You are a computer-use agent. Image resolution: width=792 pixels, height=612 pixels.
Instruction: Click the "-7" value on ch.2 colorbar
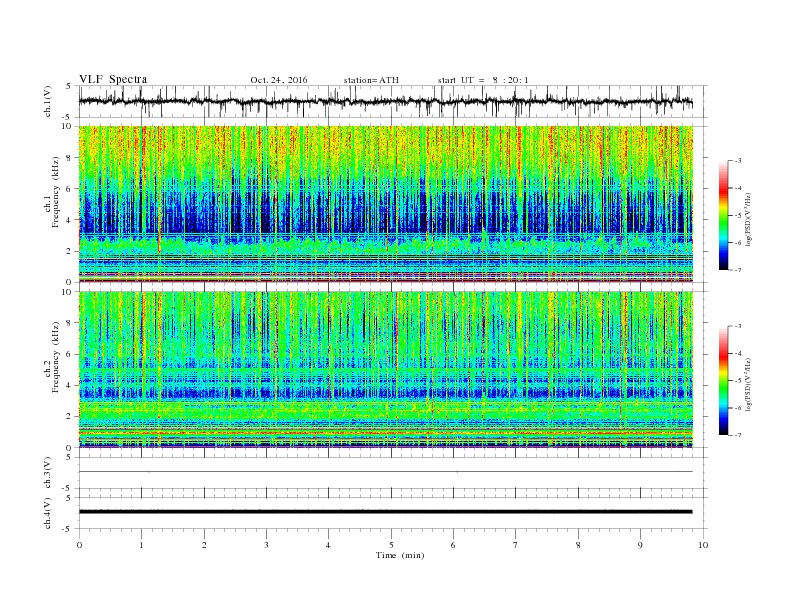[737, 435]
